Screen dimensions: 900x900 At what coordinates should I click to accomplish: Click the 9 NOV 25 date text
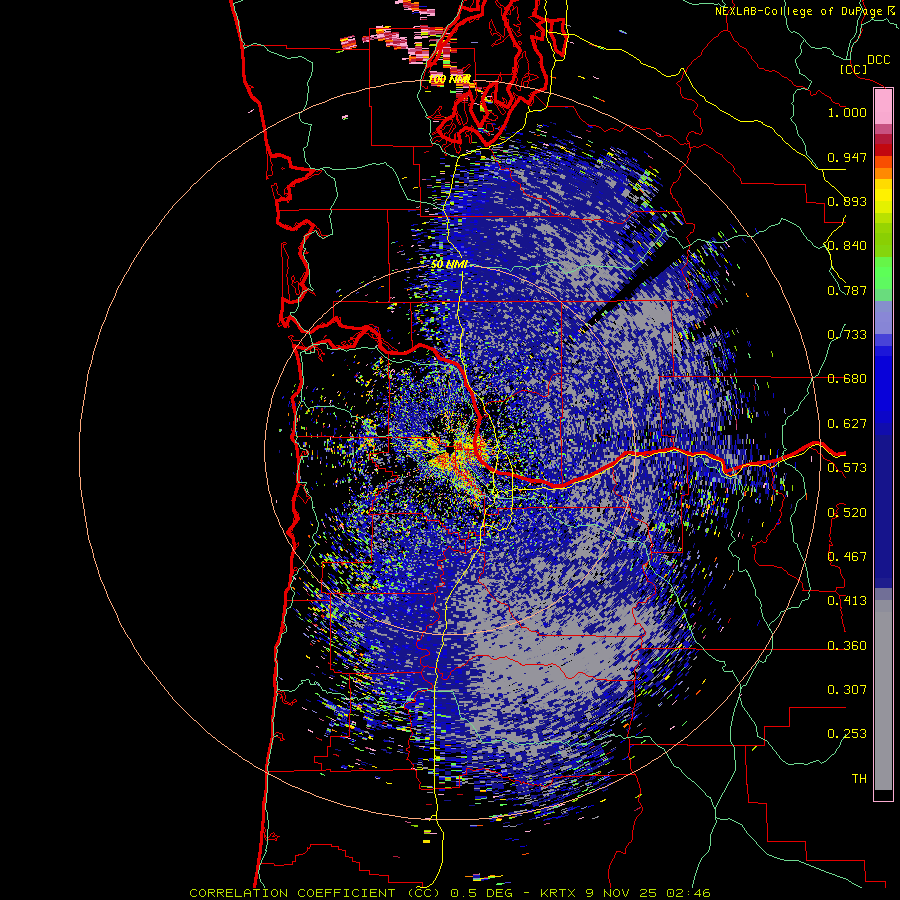(623, 893)
